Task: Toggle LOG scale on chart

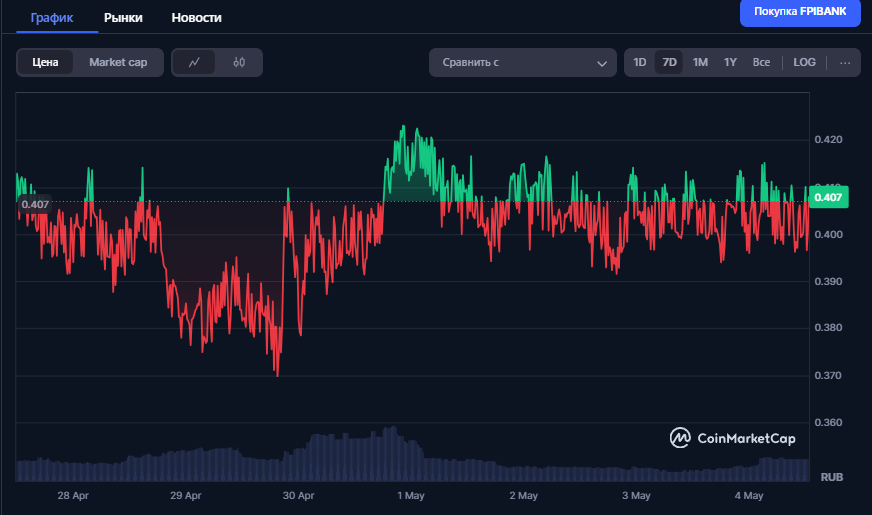Action: [x=804, y=62]
